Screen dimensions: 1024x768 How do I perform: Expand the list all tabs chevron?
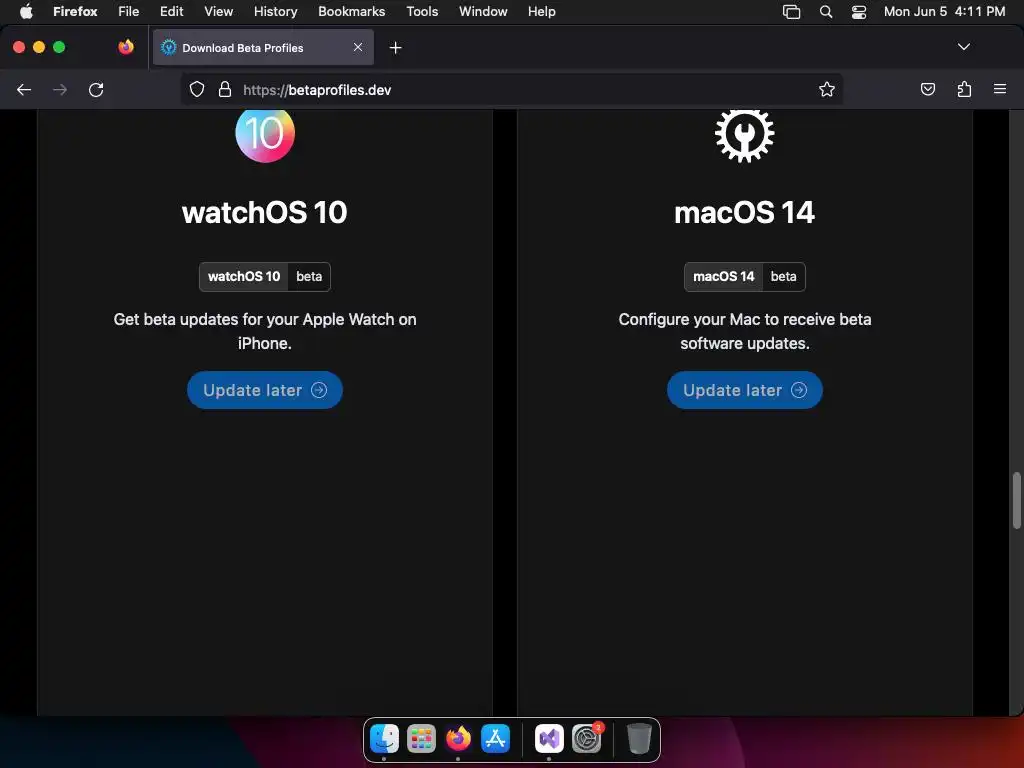[x=963, y=47]
